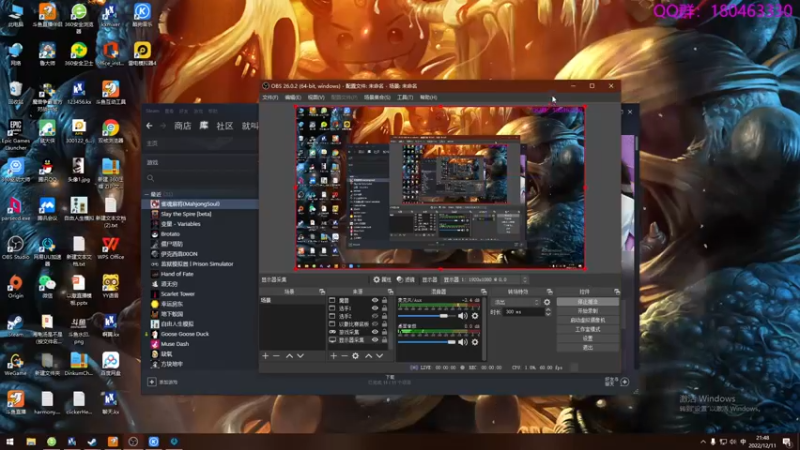Add a game in Steam bottom bar
This screenshot has height=450, width=800.
(162, 382)
